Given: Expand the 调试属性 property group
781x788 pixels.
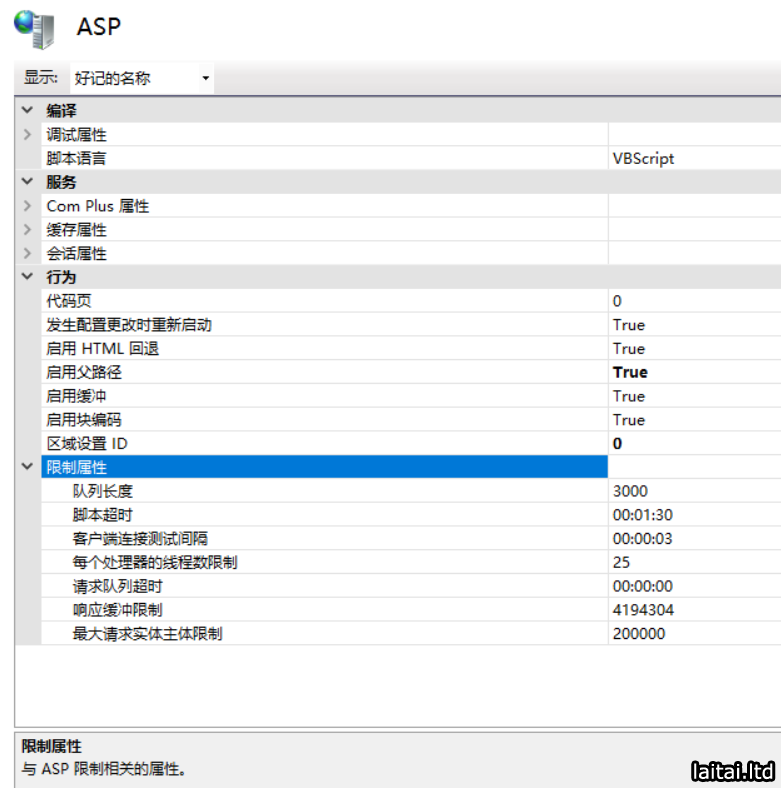Looking at the screenshot, I should click(27, 134).
